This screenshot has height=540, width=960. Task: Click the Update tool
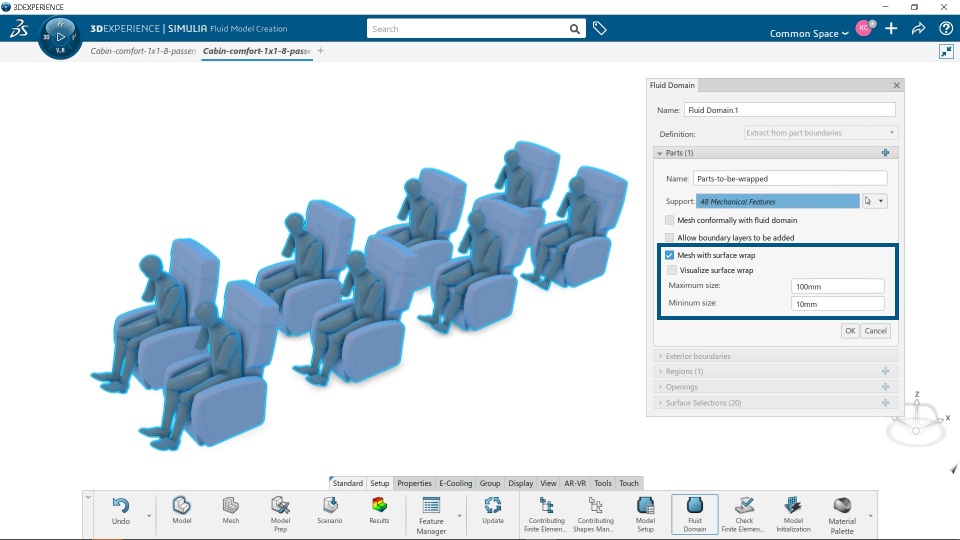pos(492,511)
